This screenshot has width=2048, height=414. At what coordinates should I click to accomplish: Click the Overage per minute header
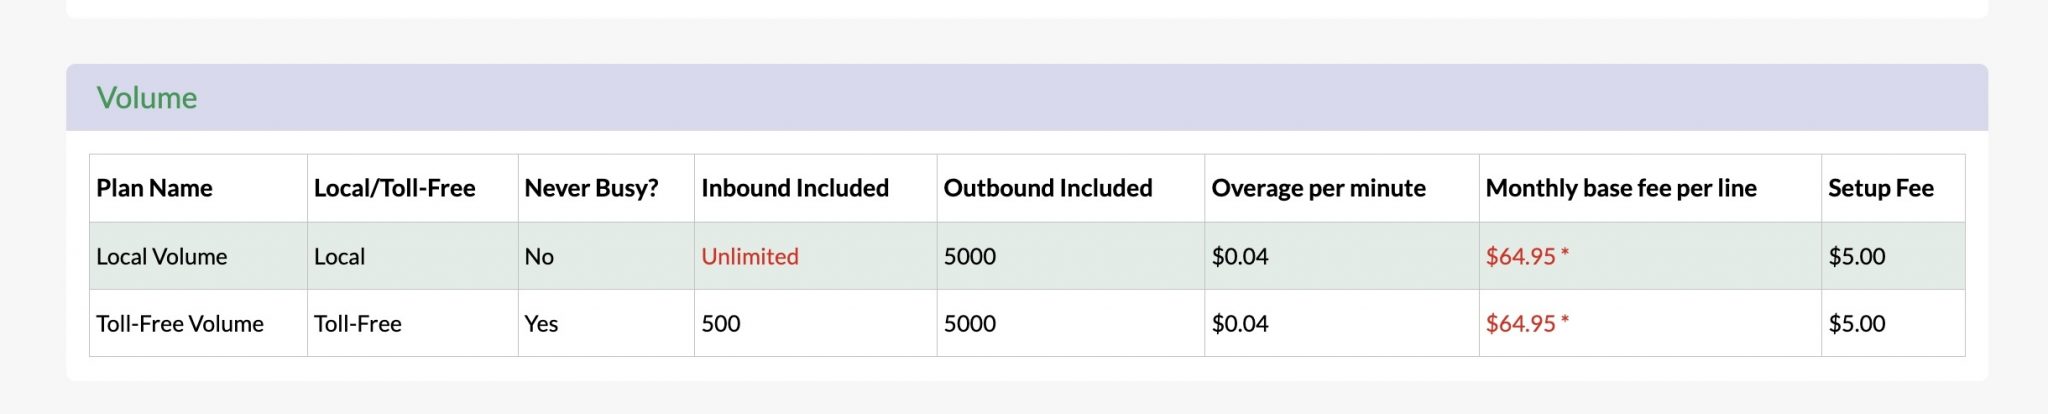1318,188
